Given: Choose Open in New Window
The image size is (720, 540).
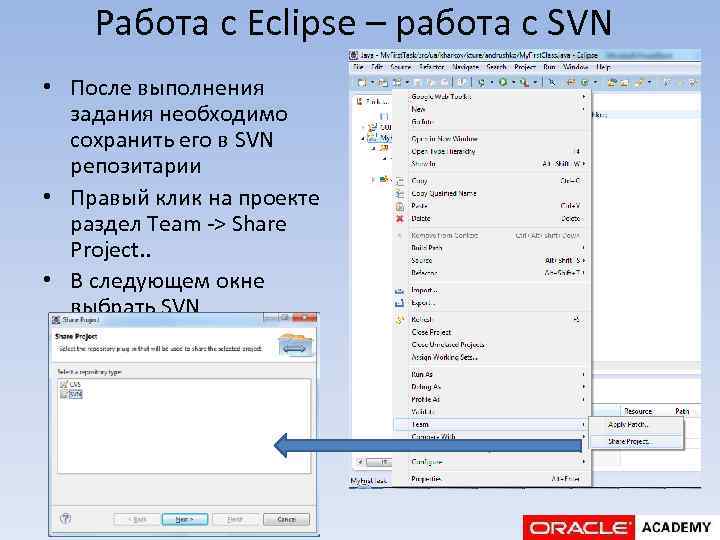Looking at the screenshot, I should [491, 139].
